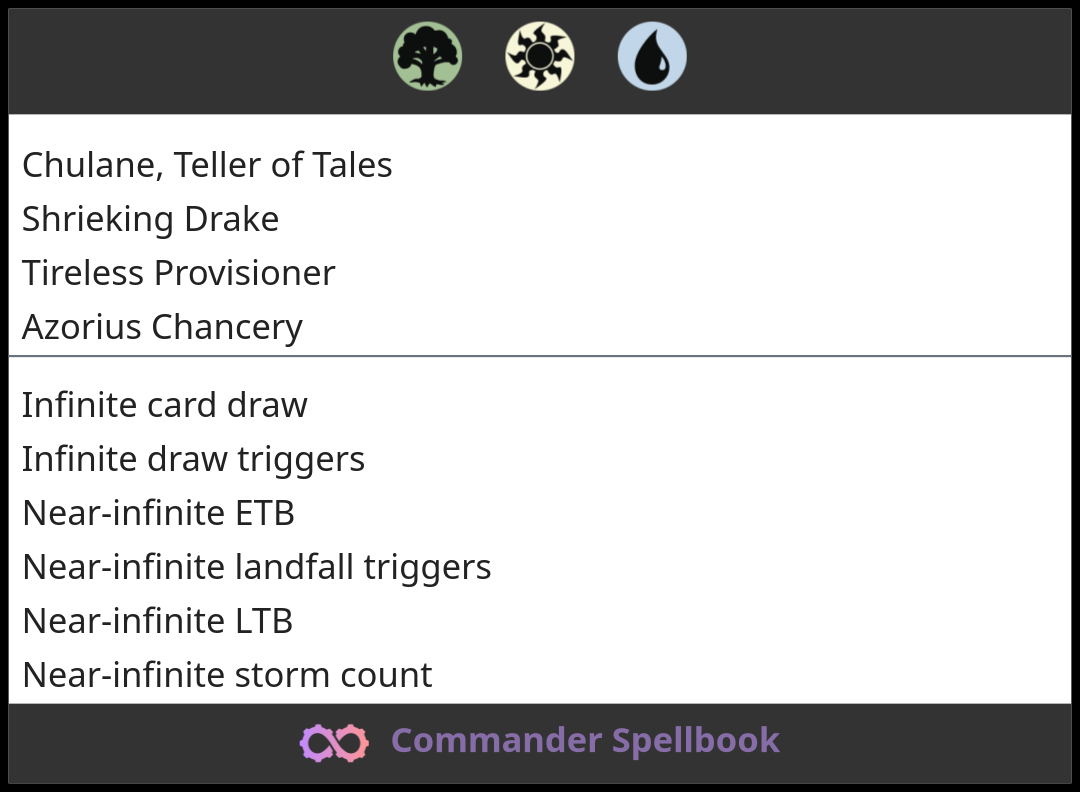Viewport: 1080px width, 792px height.
Task: Open the Commander Spellbook text link
Action: click(x=585, y=741)
